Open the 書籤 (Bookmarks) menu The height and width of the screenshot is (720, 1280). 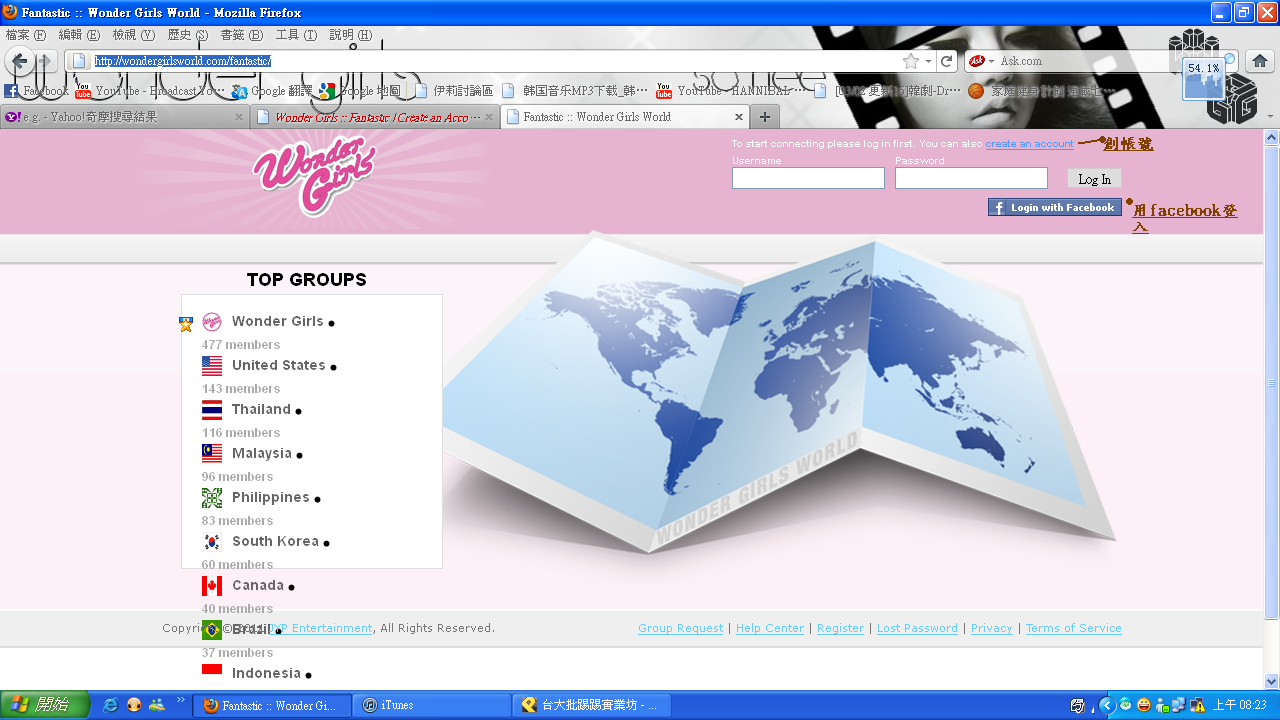click(x=240, y=35)
